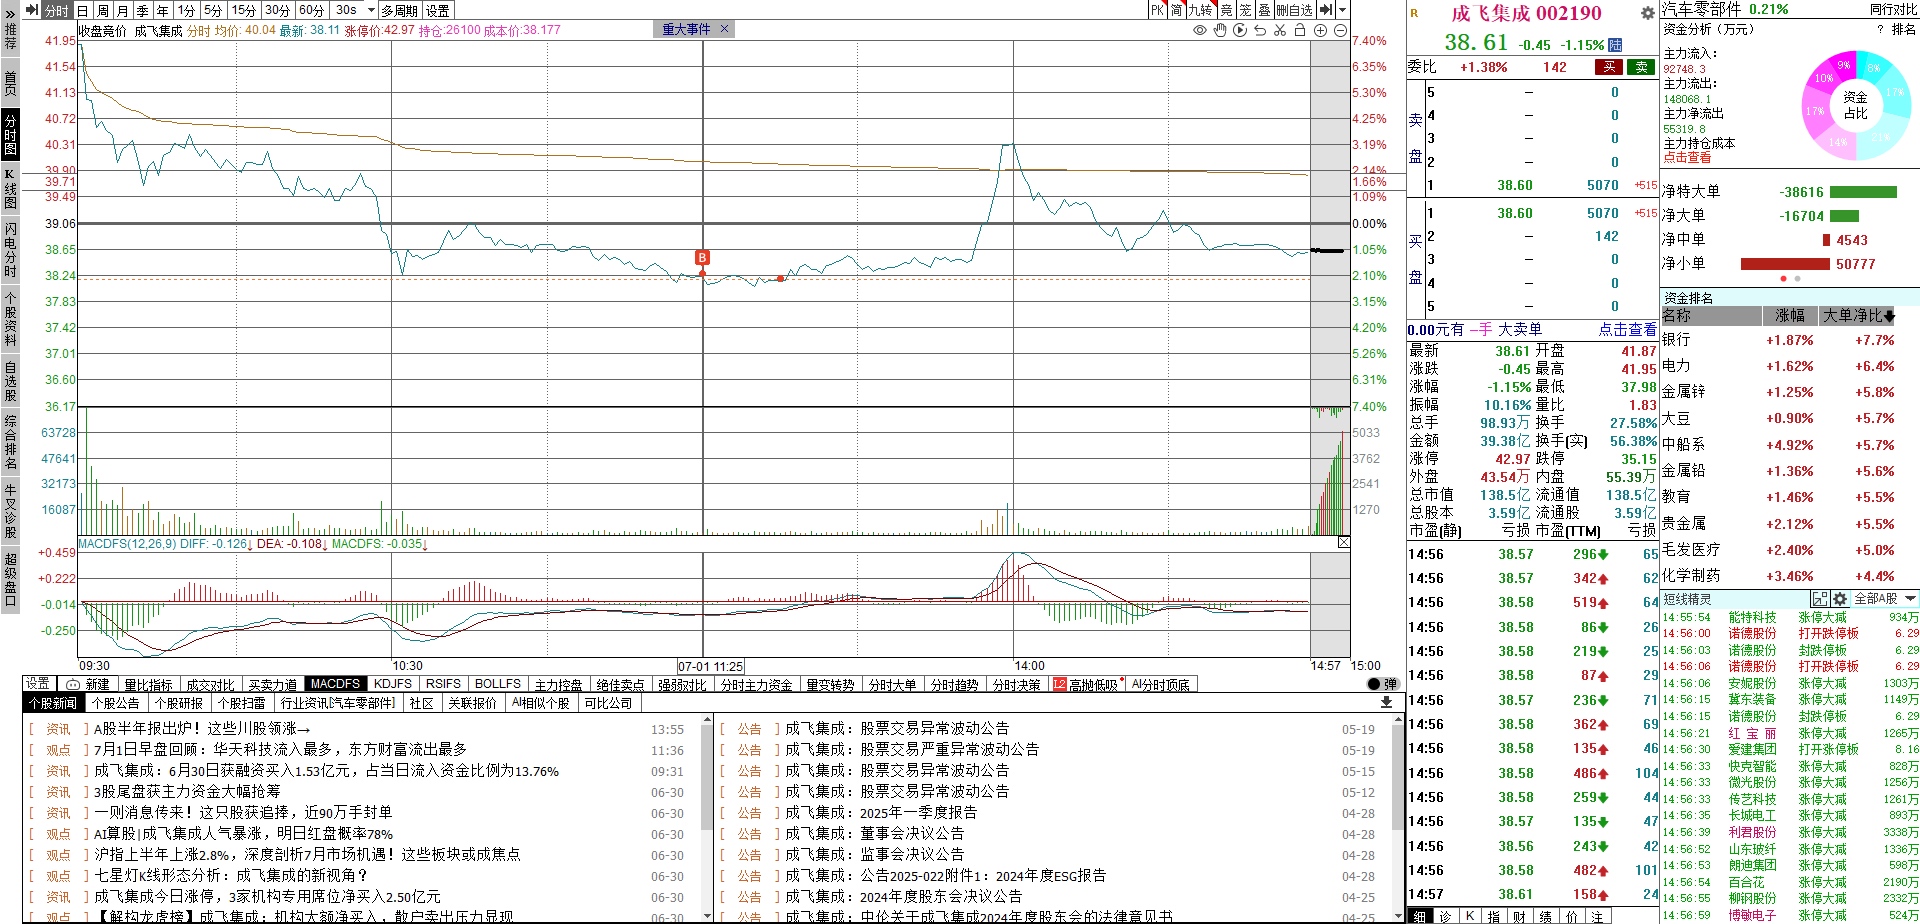This screenshot has height=924, width=1920.
Task: Toggle the 笼 button in top toolbar
Action: tap(1245, 10)
